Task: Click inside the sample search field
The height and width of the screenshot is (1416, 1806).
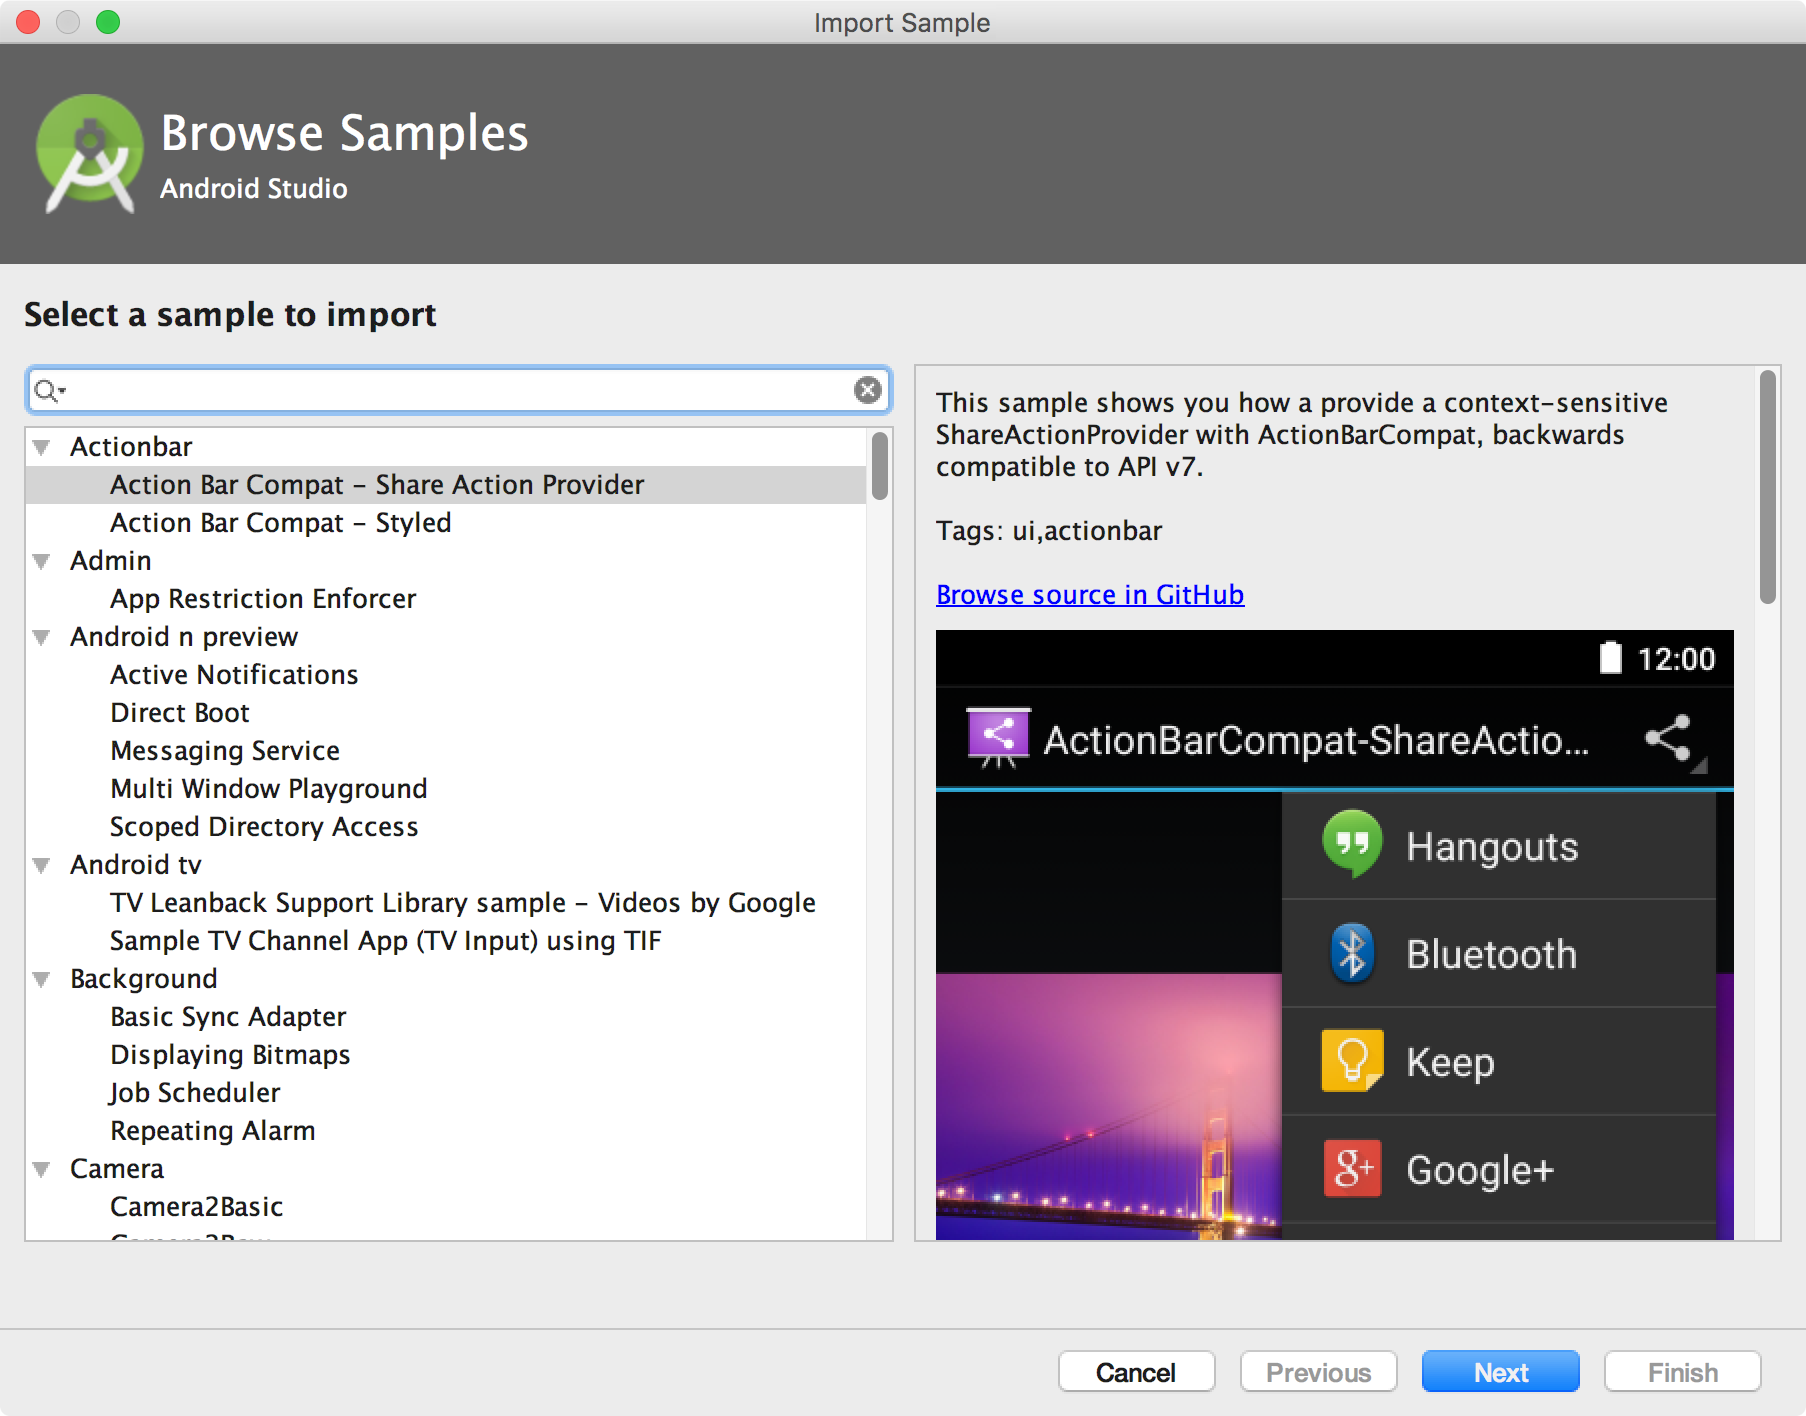Action: coord(450,391)
